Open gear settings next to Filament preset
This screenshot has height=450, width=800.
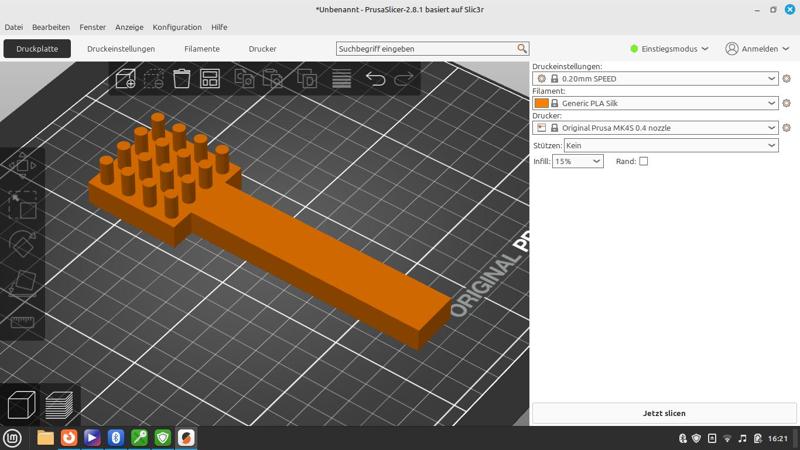coord(786,103)
